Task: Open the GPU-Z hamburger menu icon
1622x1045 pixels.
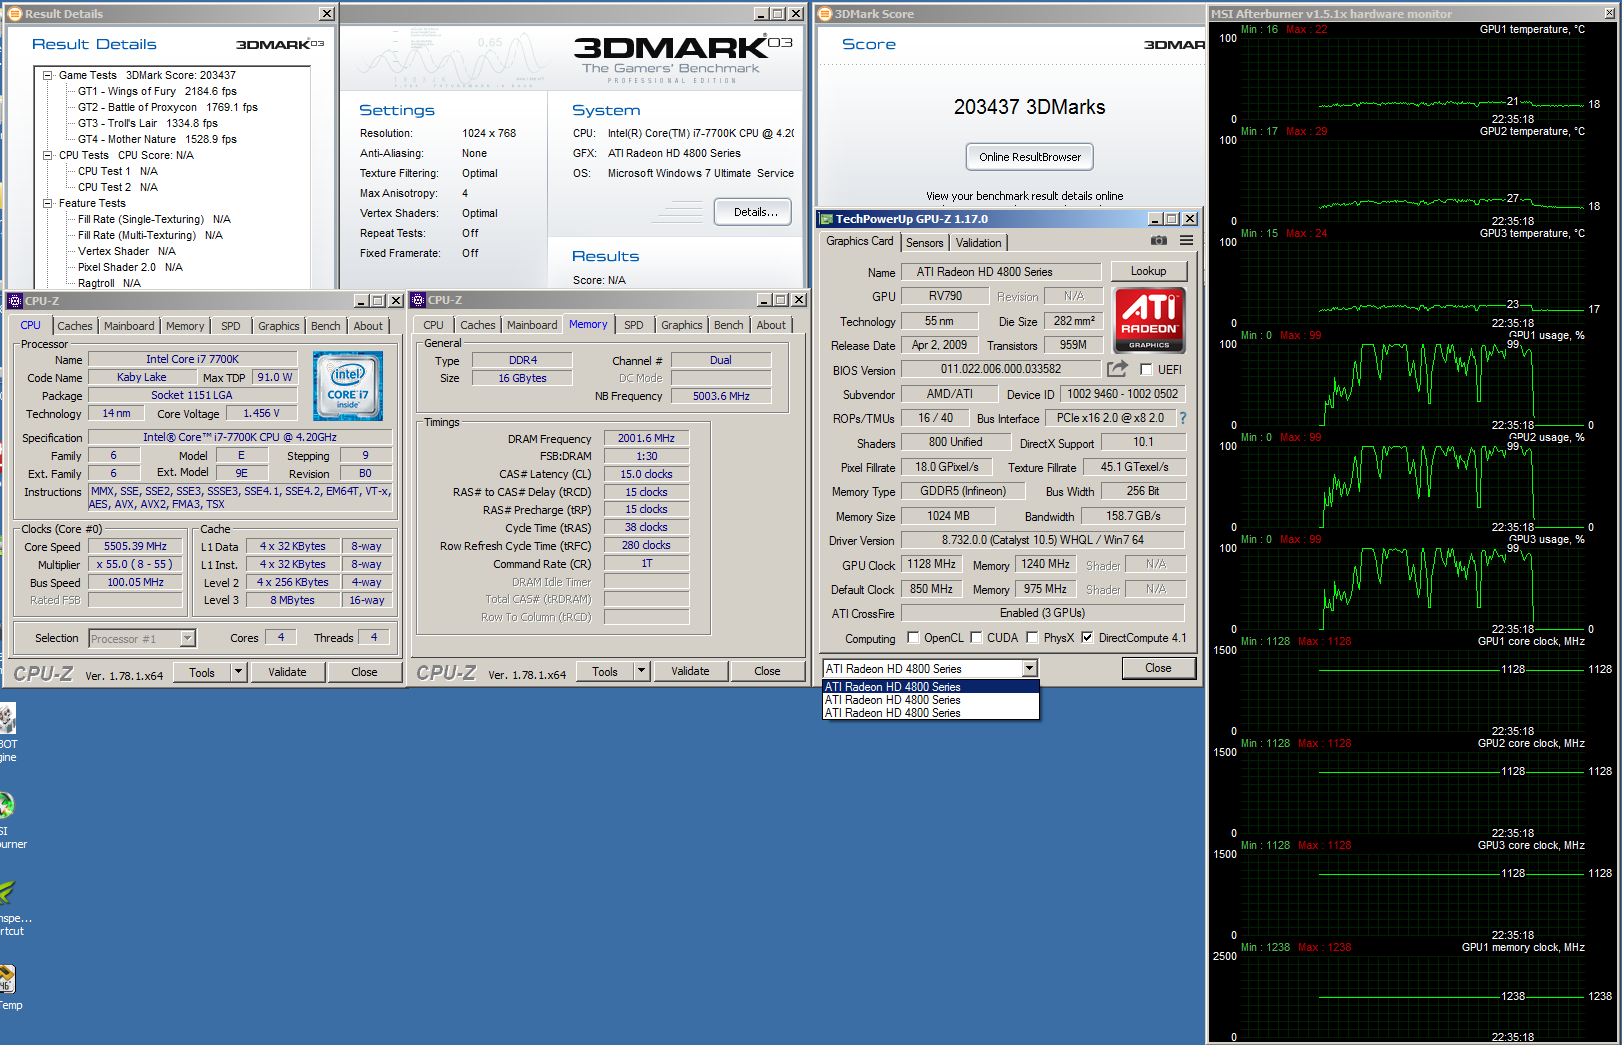Action: 1186,241
